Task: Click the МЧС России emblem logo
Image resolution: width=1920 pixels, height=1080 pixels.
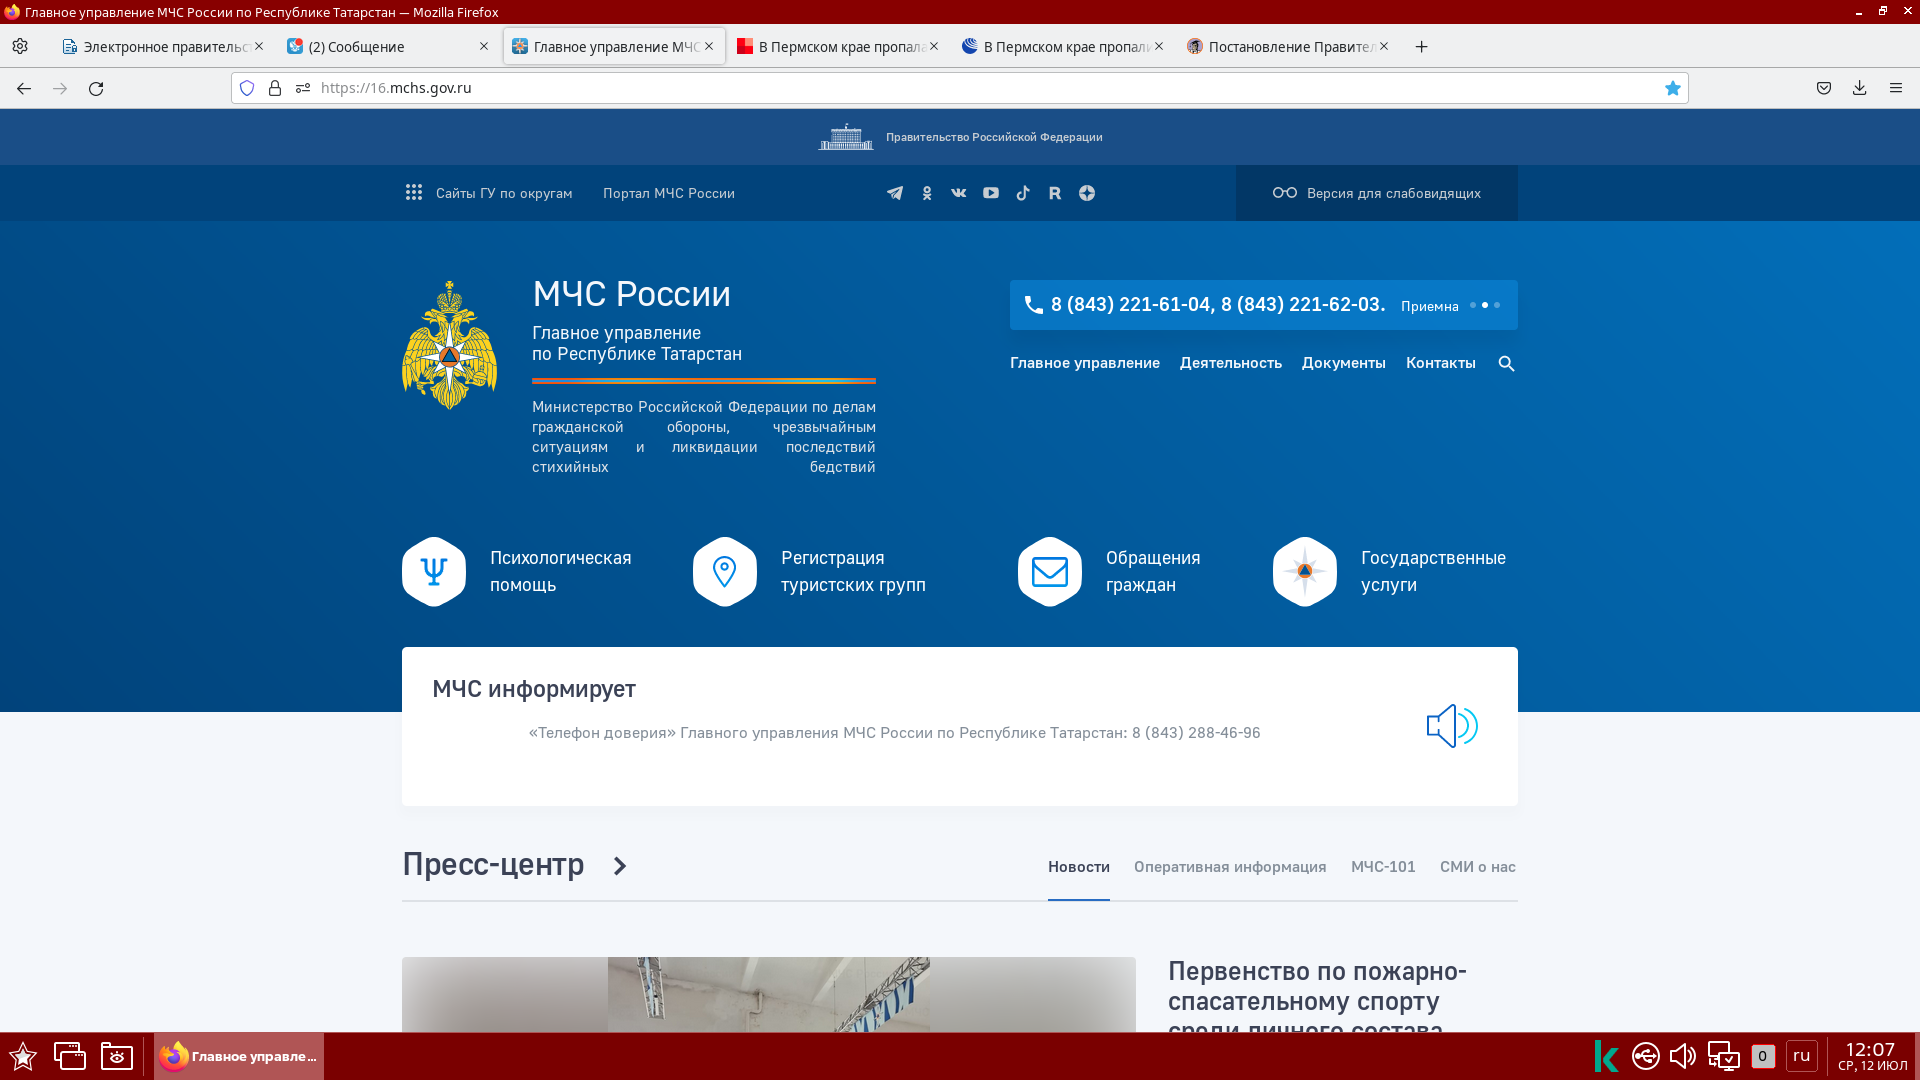Action: pos(449,345)
